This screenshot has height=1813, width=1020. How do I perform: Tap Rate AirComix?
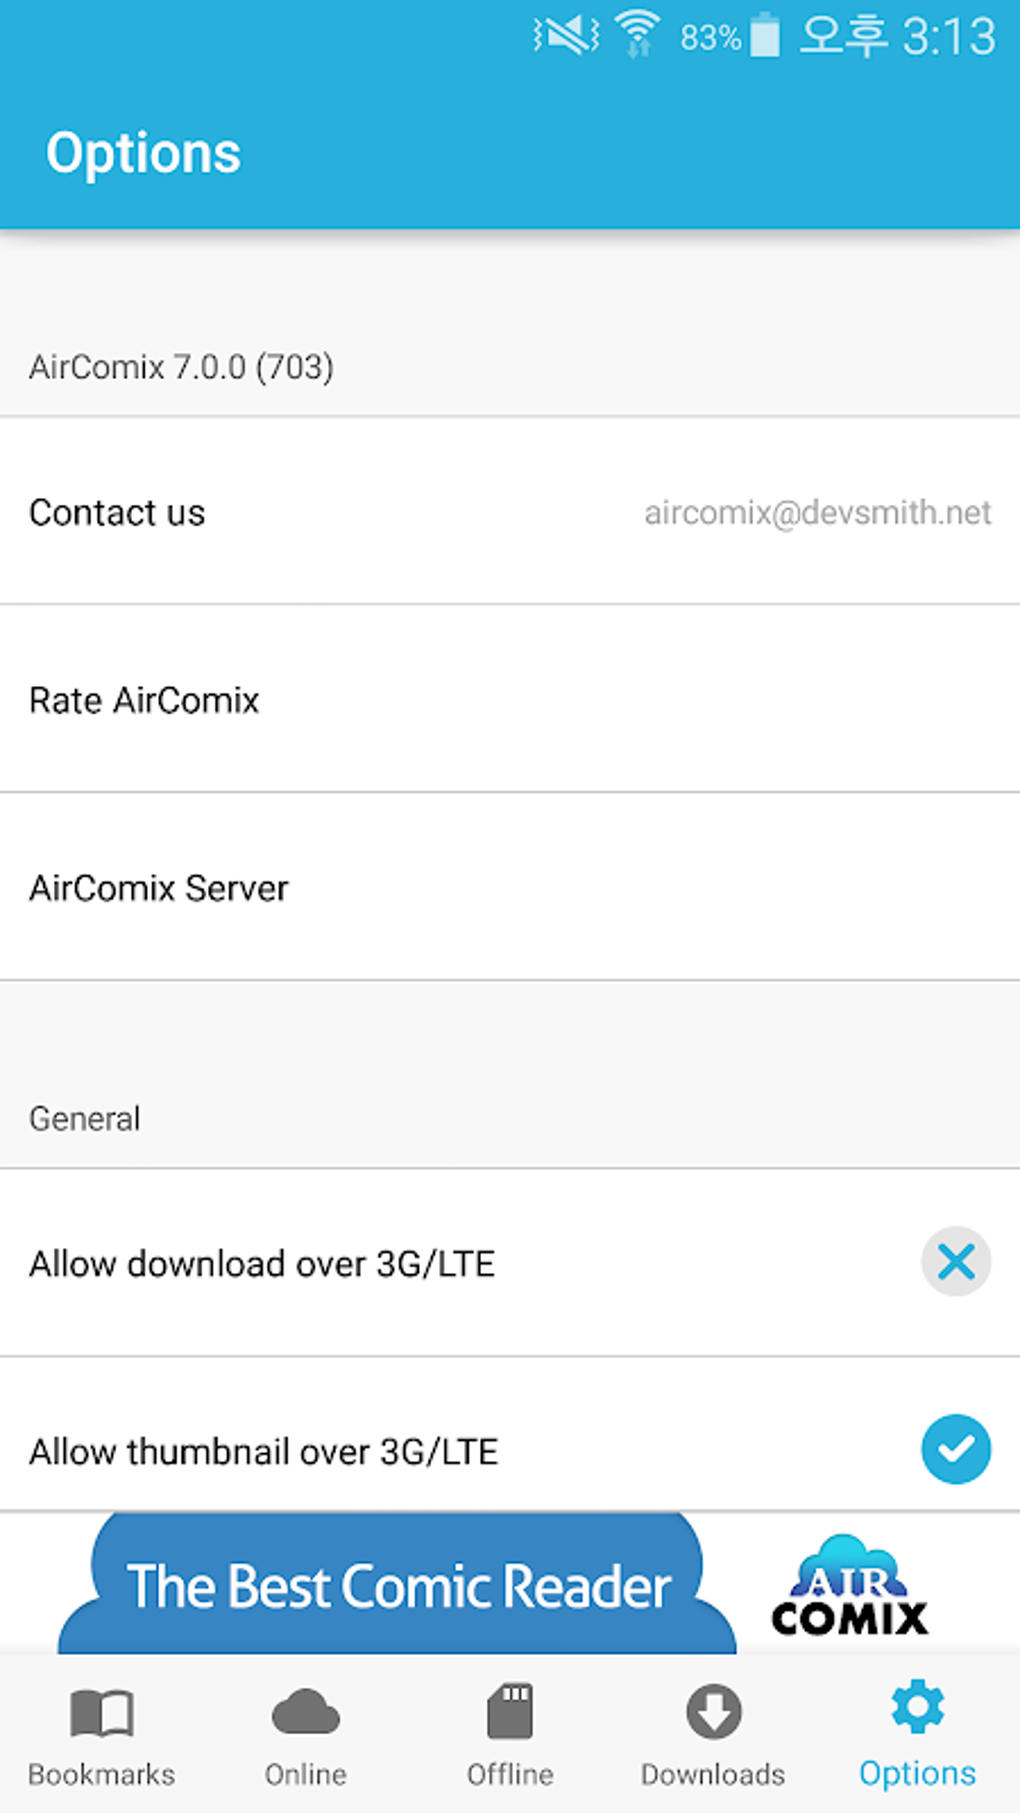(145, 700)
